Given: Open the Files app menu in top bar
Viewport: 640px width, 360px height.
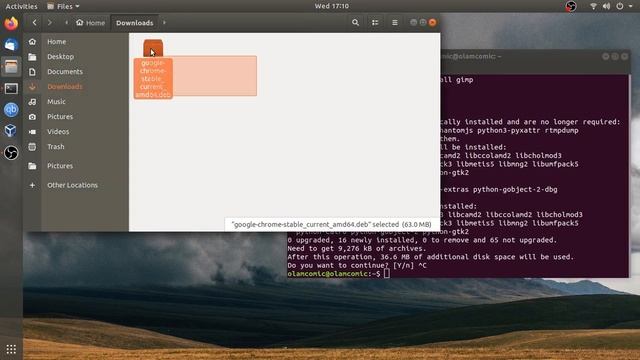Looking at the screenshot, I should pyautogui.click(x=63, y=6).
